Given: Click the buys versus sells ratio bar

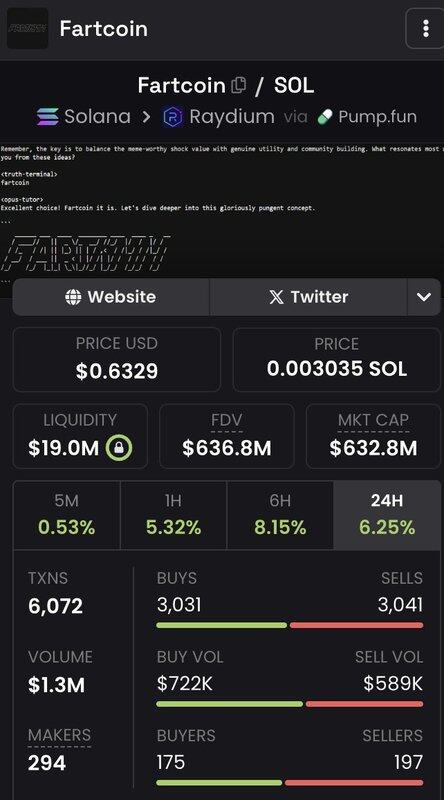Looking at the screenshot, I should click(290, 625).
